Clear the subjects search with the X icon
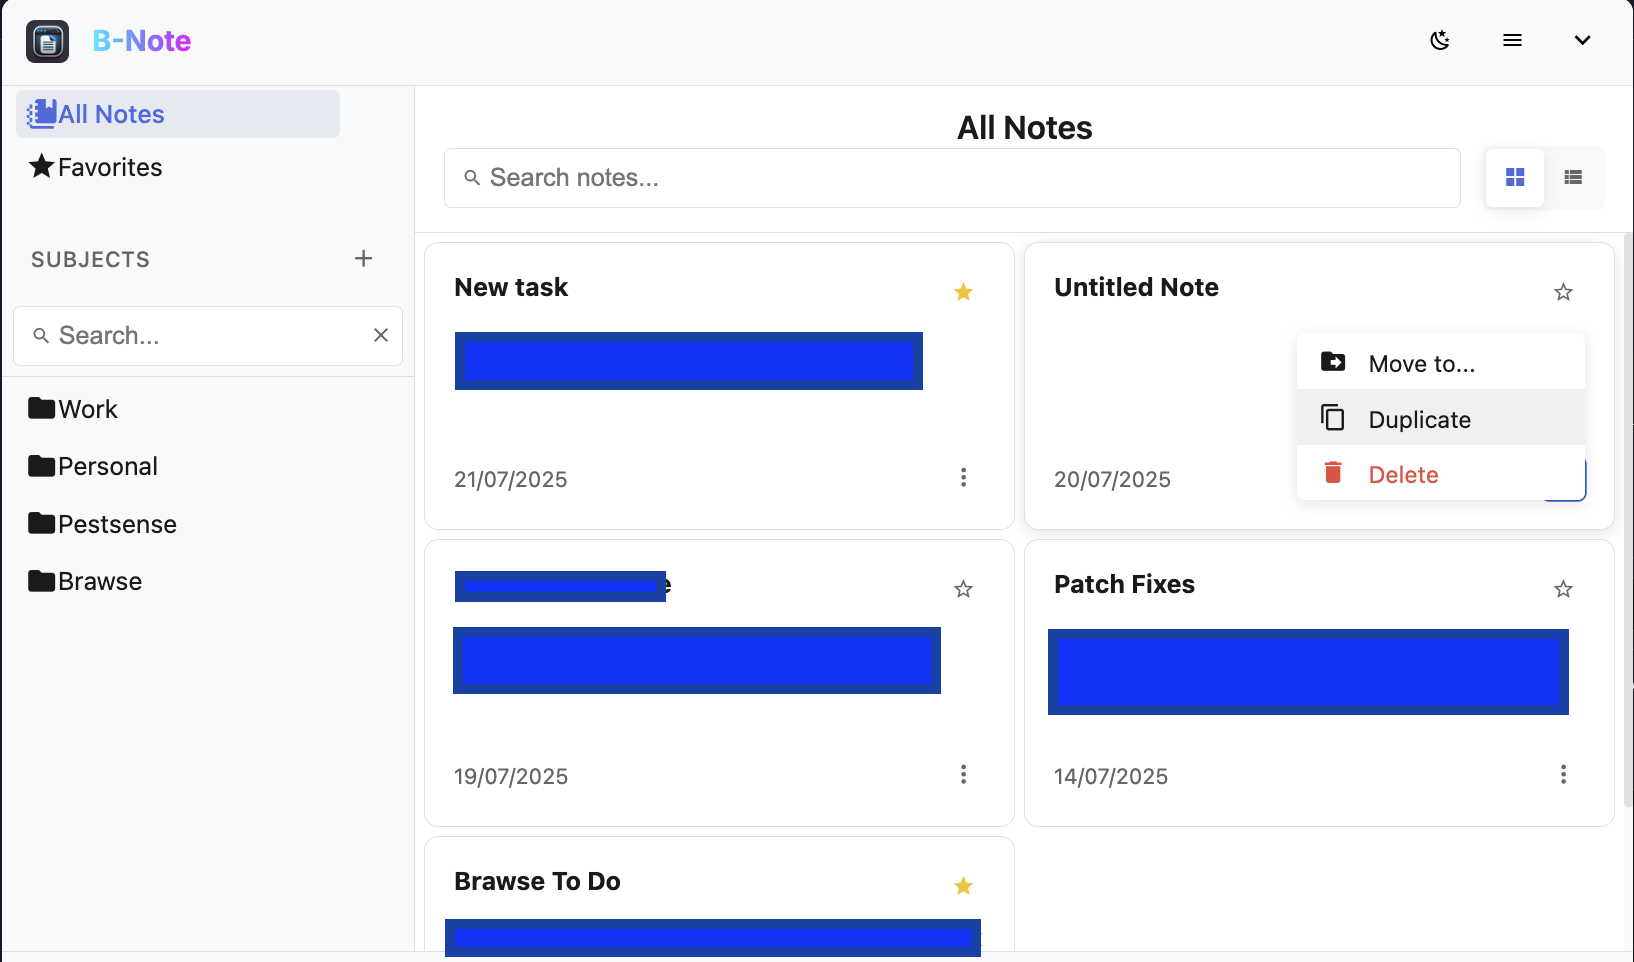1634x962 pixels. (381, 335)
